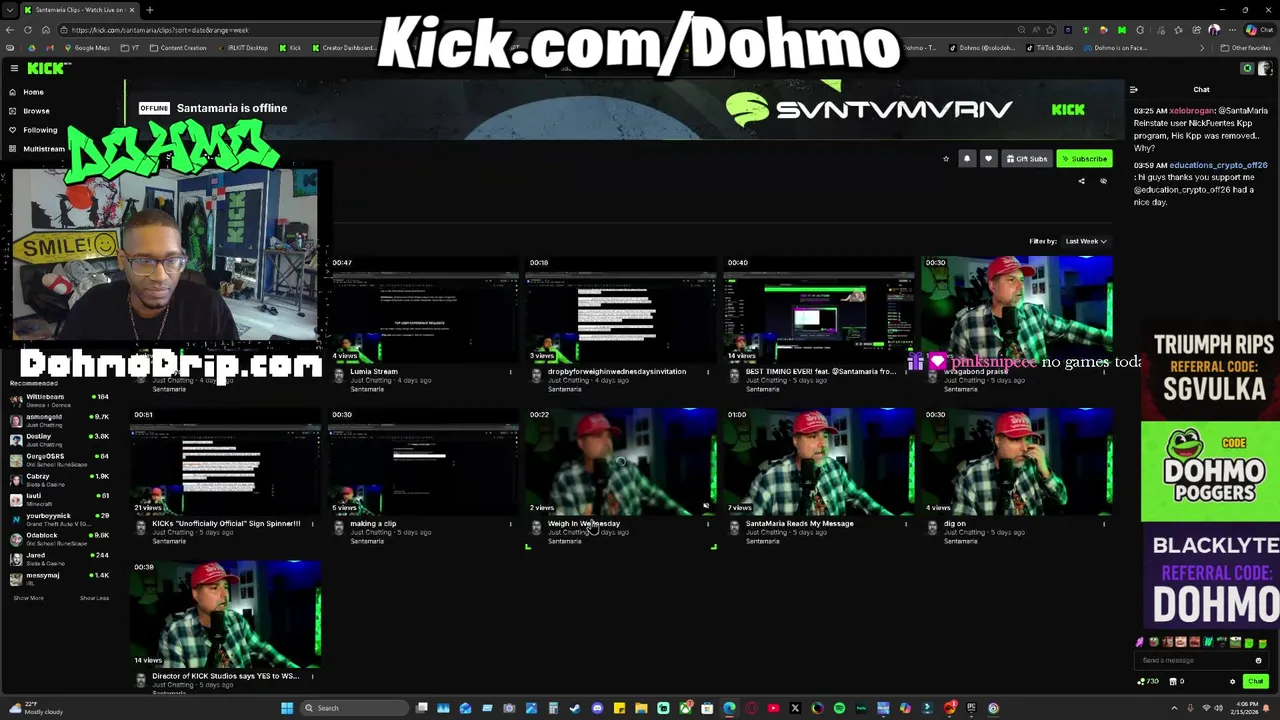
Task: Click username educations_crypto_off26 in chat
Action: 1218,165
